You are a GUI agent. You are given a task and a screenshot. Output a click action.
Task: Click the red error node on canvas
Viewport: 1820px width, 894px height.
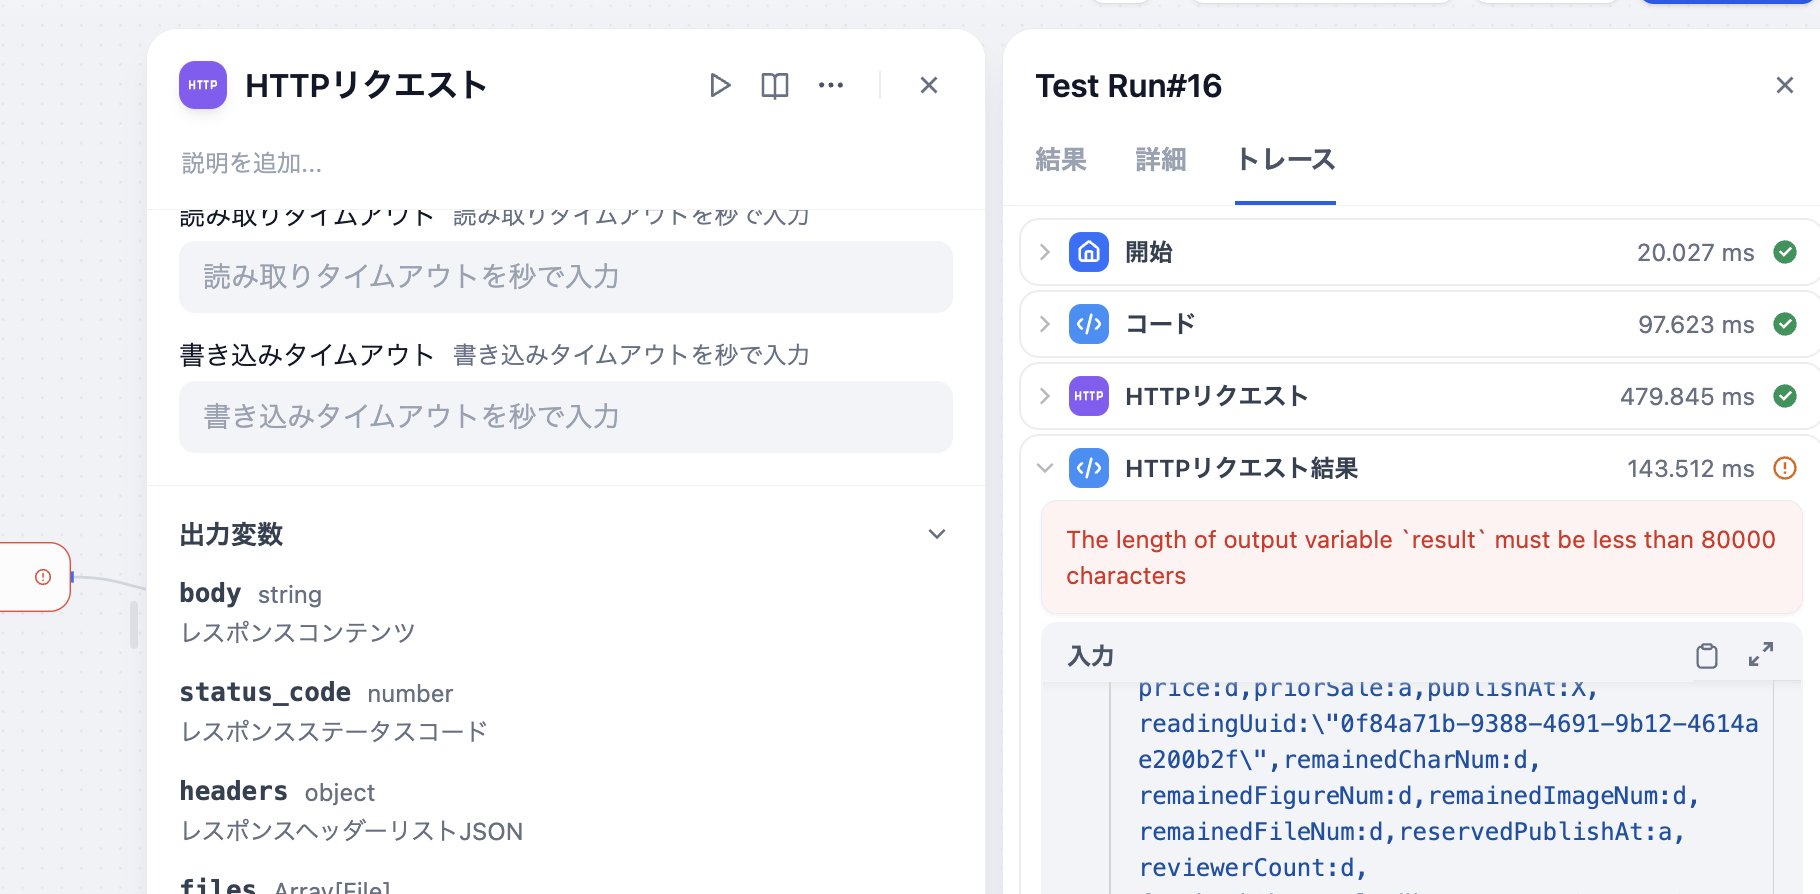pyautogui.click(x=36, y=577)
